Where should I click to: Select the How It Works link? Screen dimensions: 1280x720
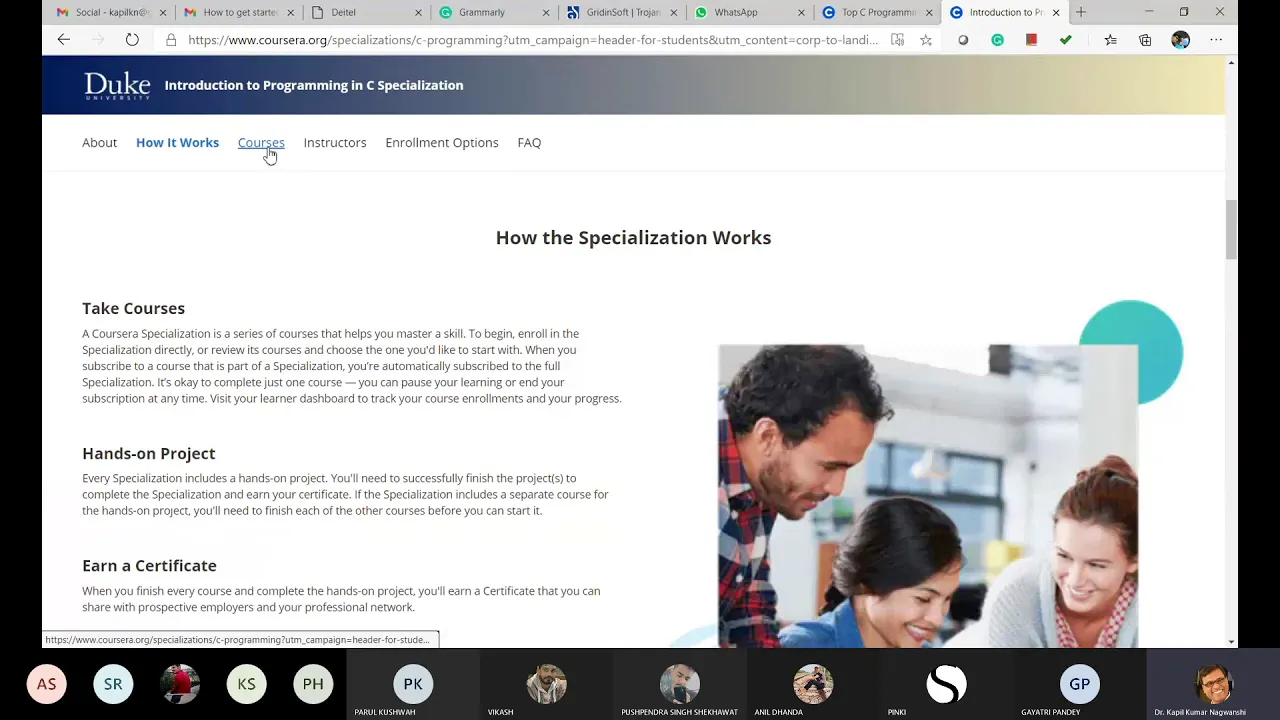(x=177, y=142)
